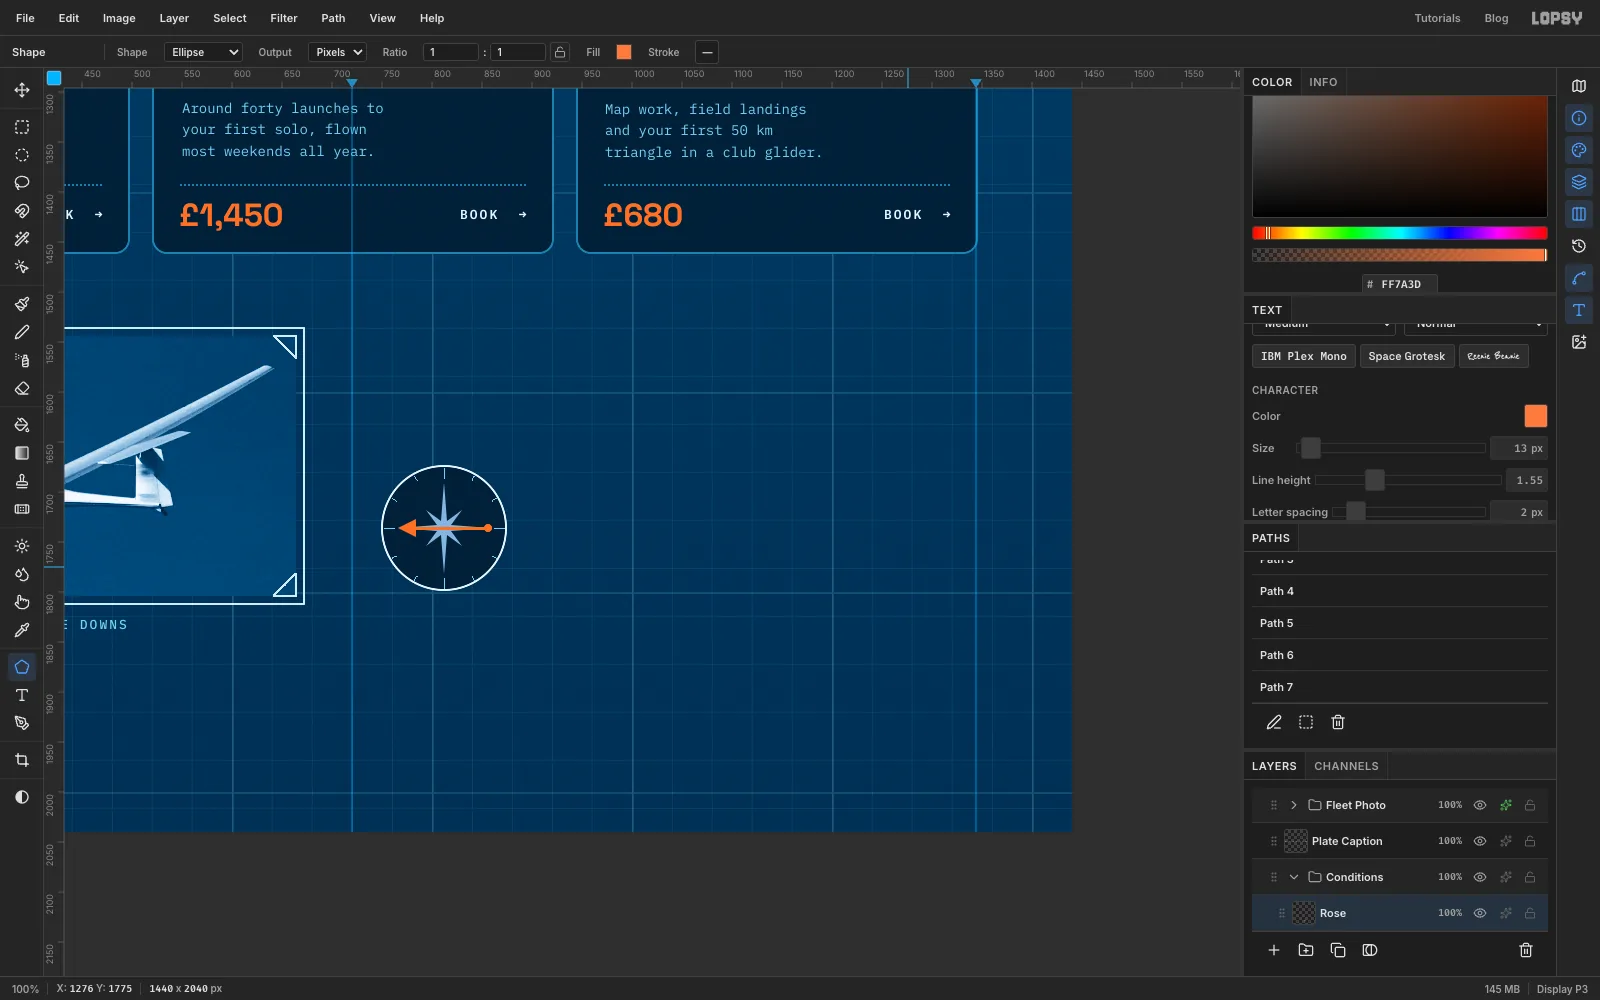Open the Filter menu
This screenshot has width=1600, height=1000.
tap(284, 18)
